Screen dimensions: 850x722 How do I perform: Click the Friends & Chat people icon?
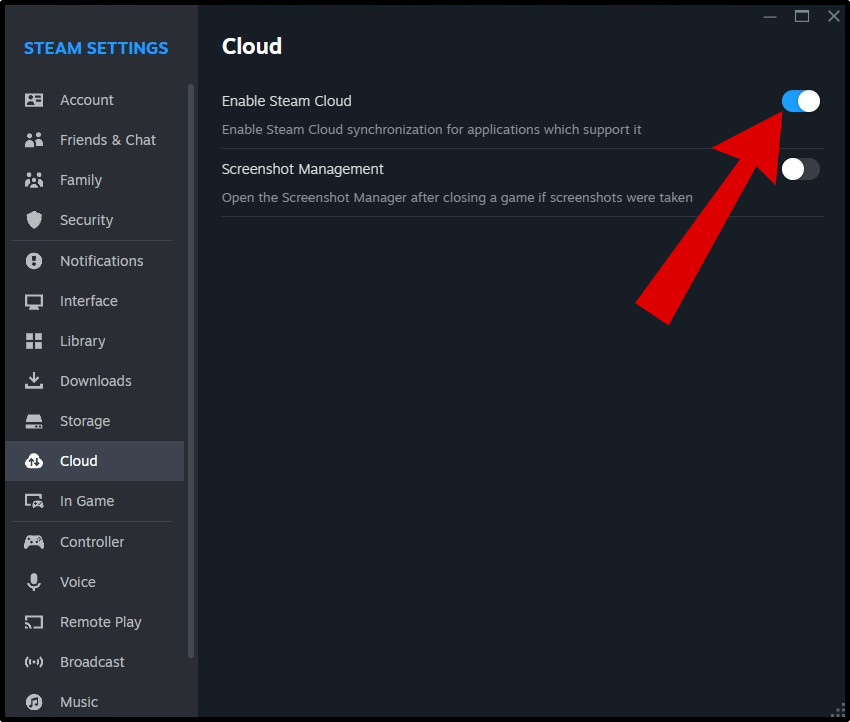point(34,140)
